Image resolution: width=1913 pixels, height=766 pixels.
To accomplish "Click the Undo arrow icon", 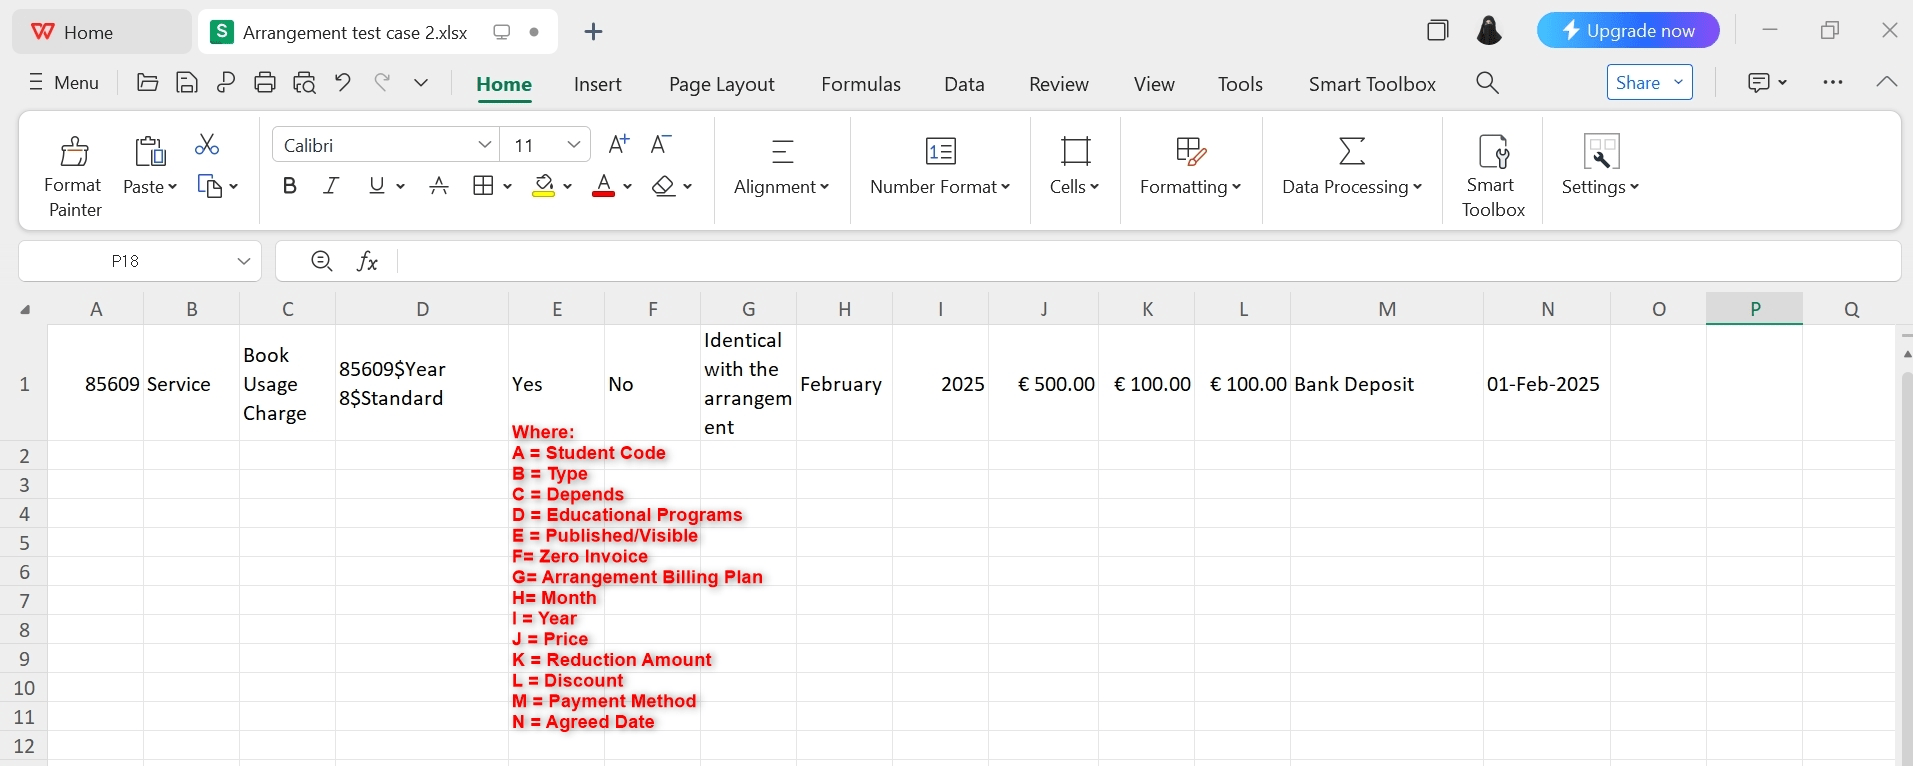I will click(x=343, y=83).
